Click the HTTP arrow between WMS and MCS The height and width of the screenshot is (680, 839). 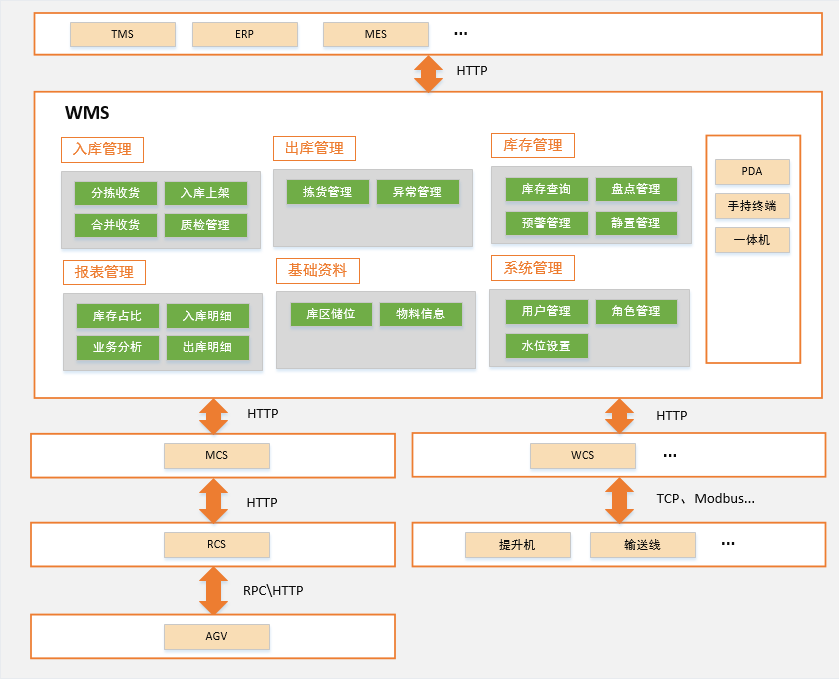click(x=213, y=413)
